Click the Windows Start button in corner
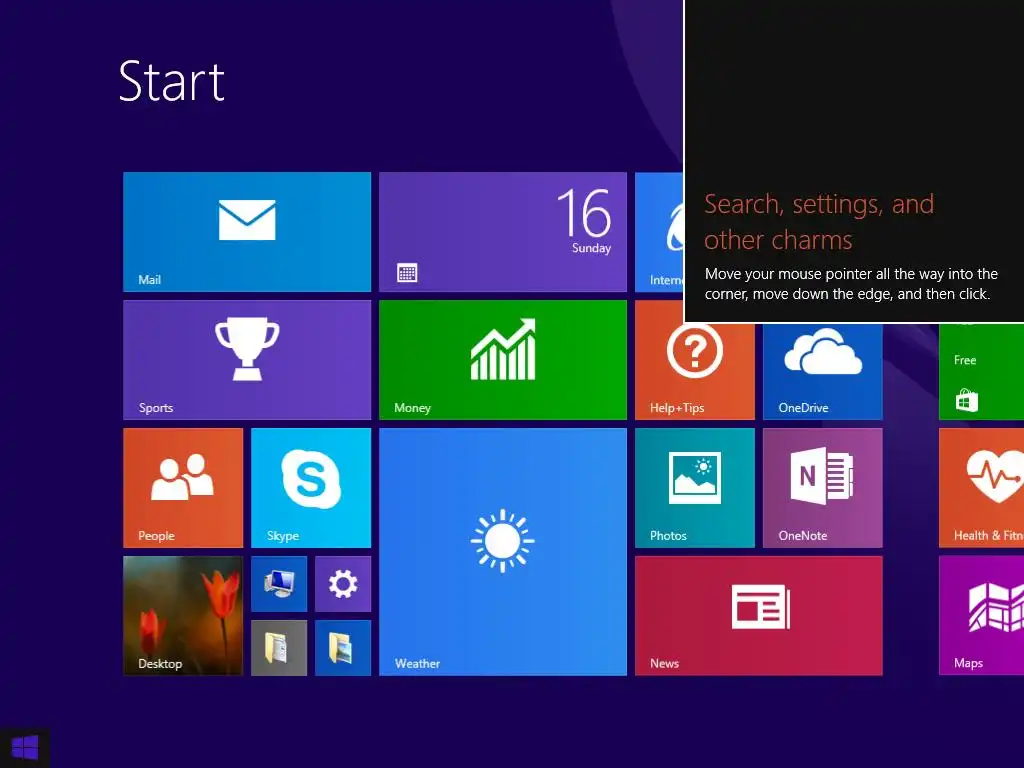The width and height of the screenshot is (1024, 768). tap(25, 747)
